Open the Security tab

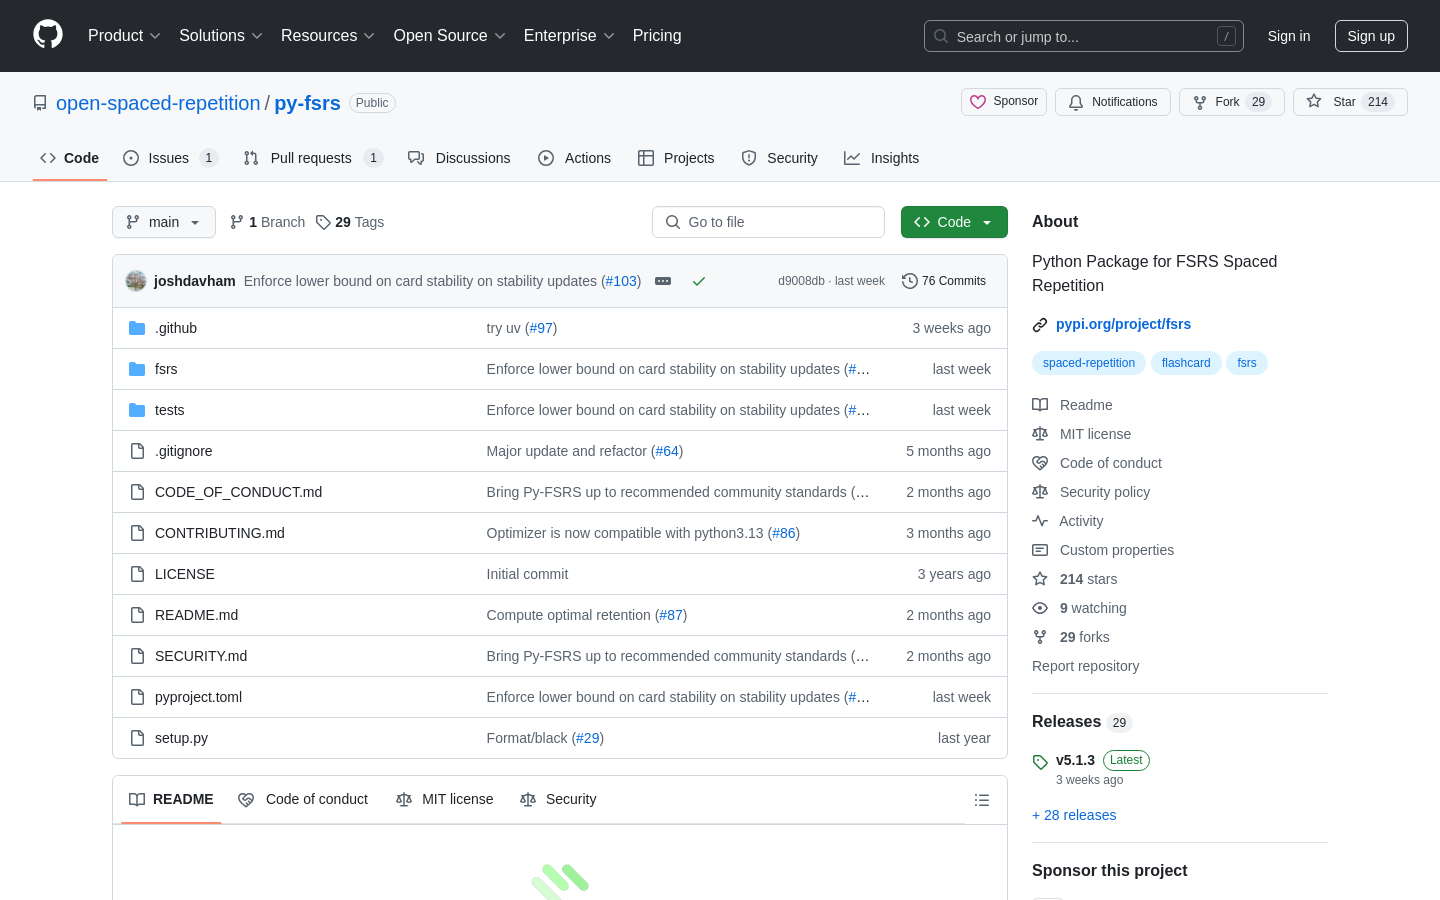point(779,158)
